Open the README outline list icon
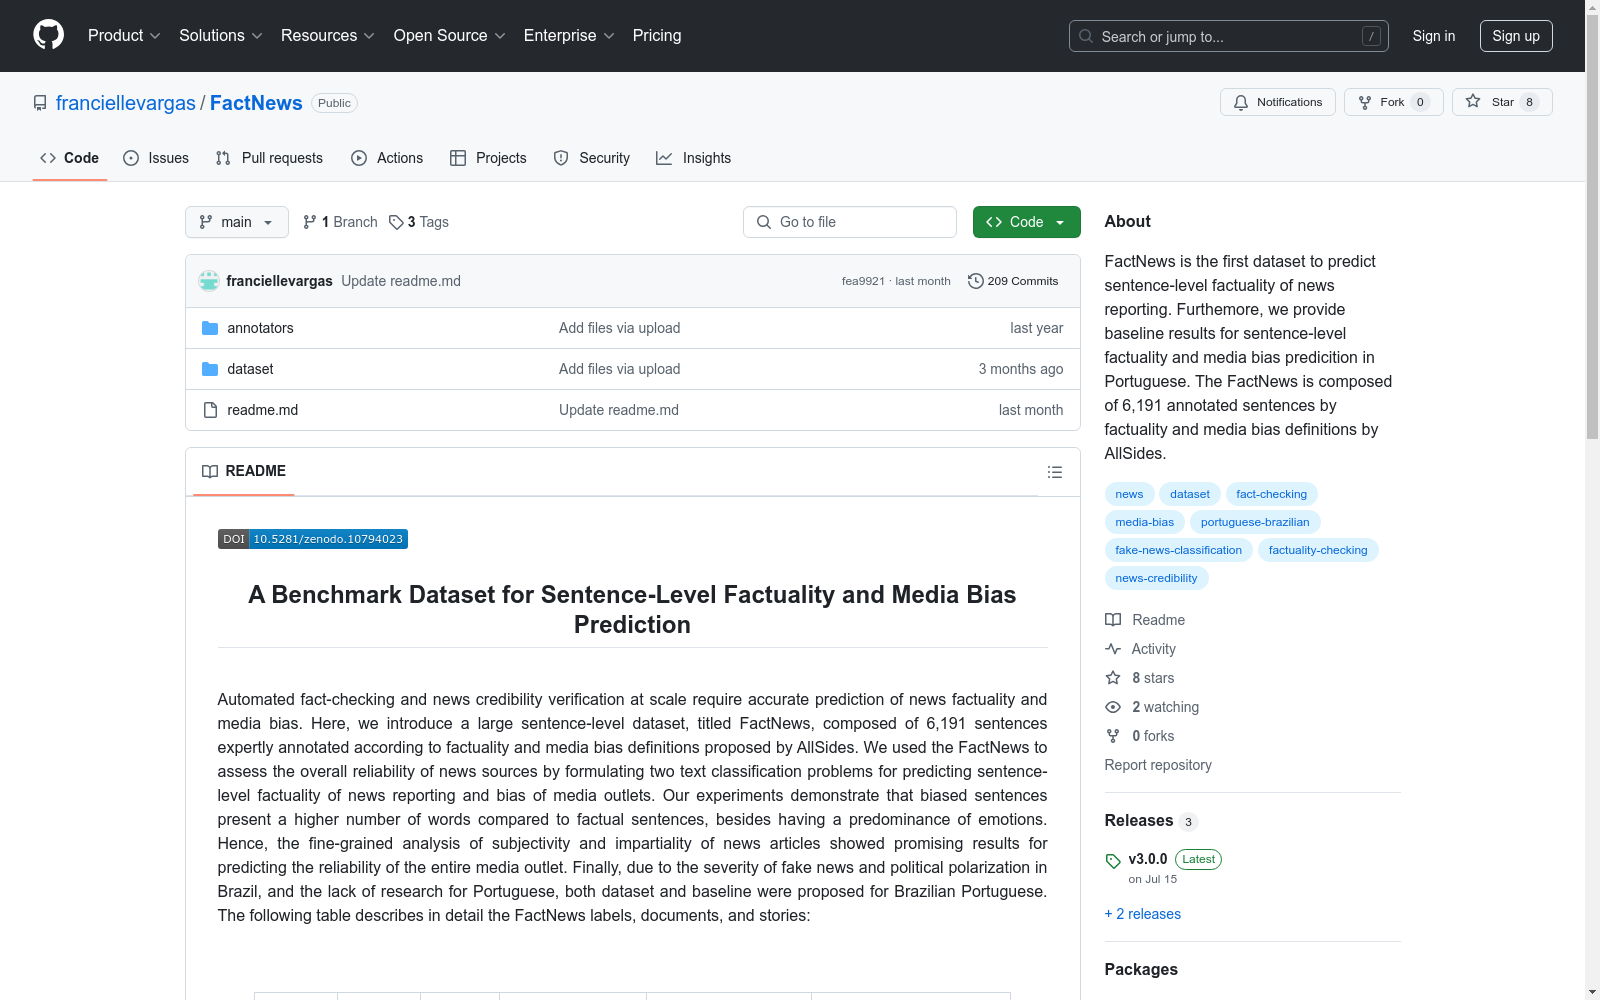 pos(1055,472)
